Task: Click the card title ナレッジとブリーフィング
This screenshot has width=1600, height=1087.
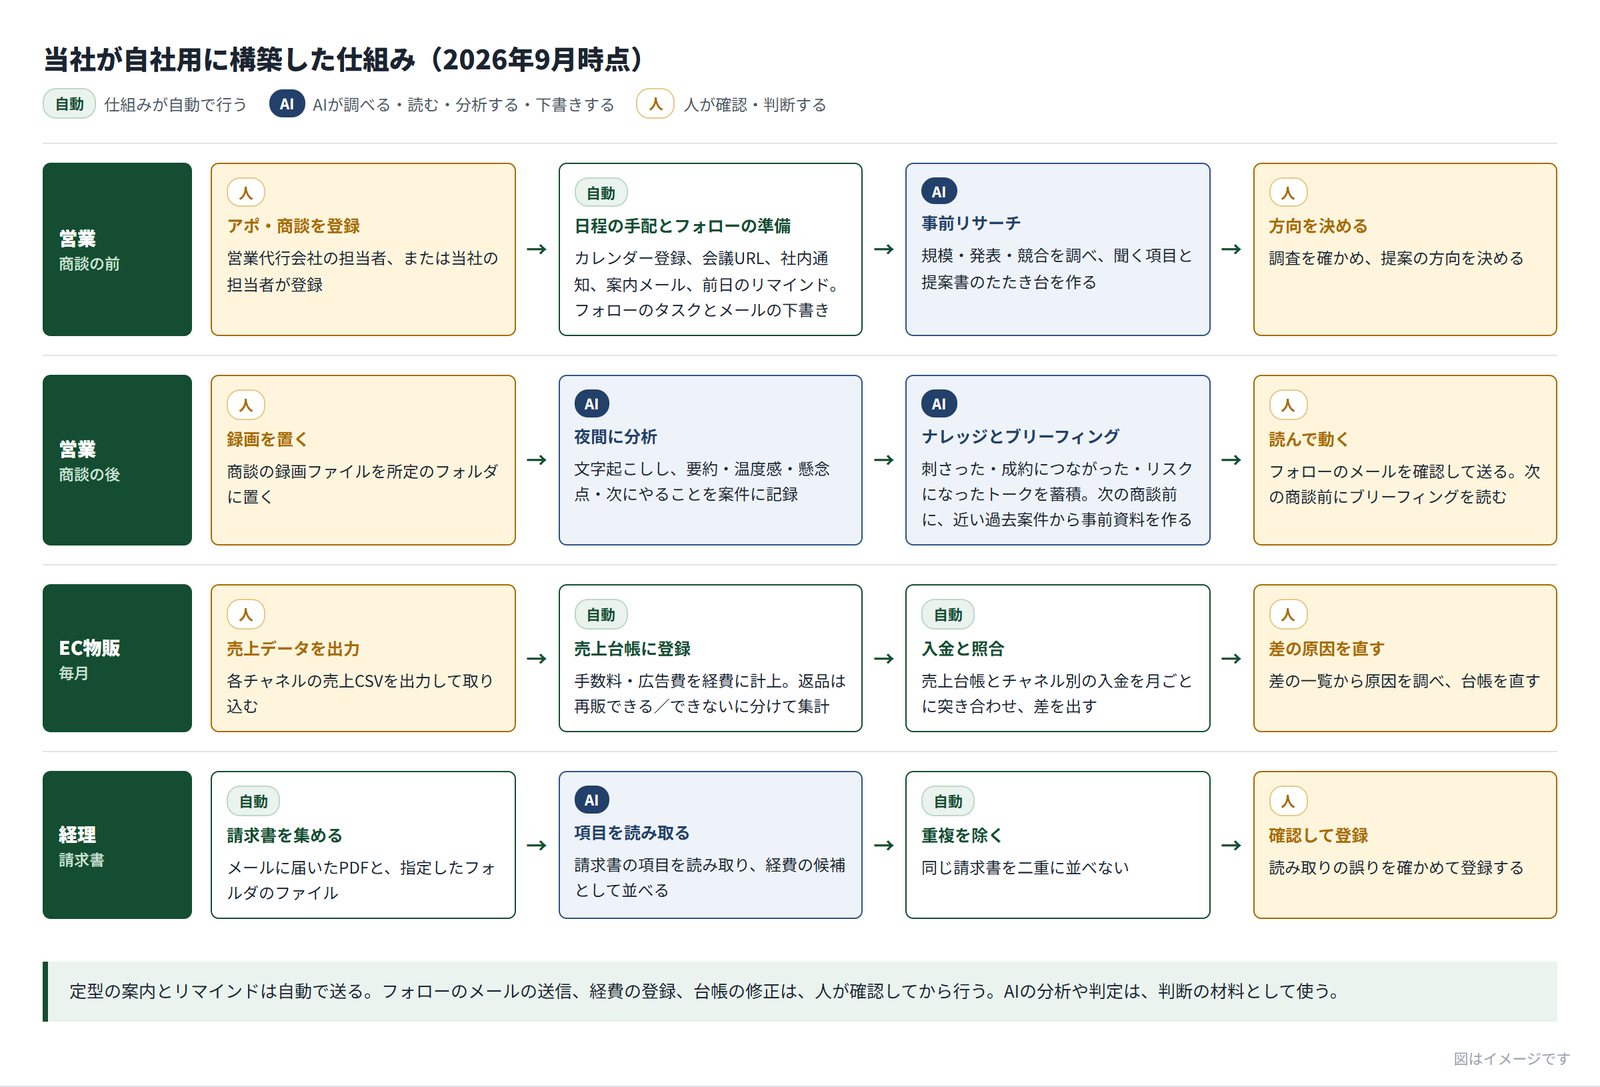Action: (x=1020, y=436)
